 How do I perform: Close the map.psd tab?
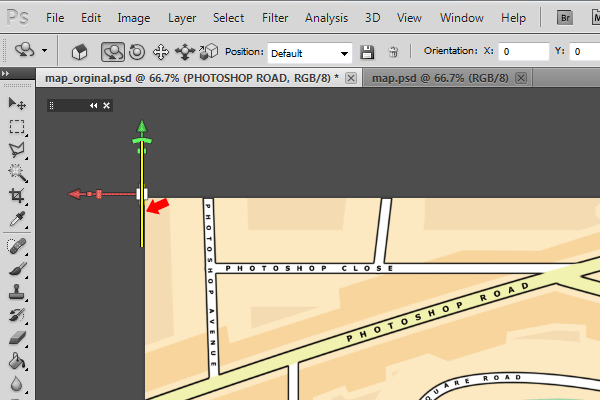pyautogui.click(x=521, y=78)
